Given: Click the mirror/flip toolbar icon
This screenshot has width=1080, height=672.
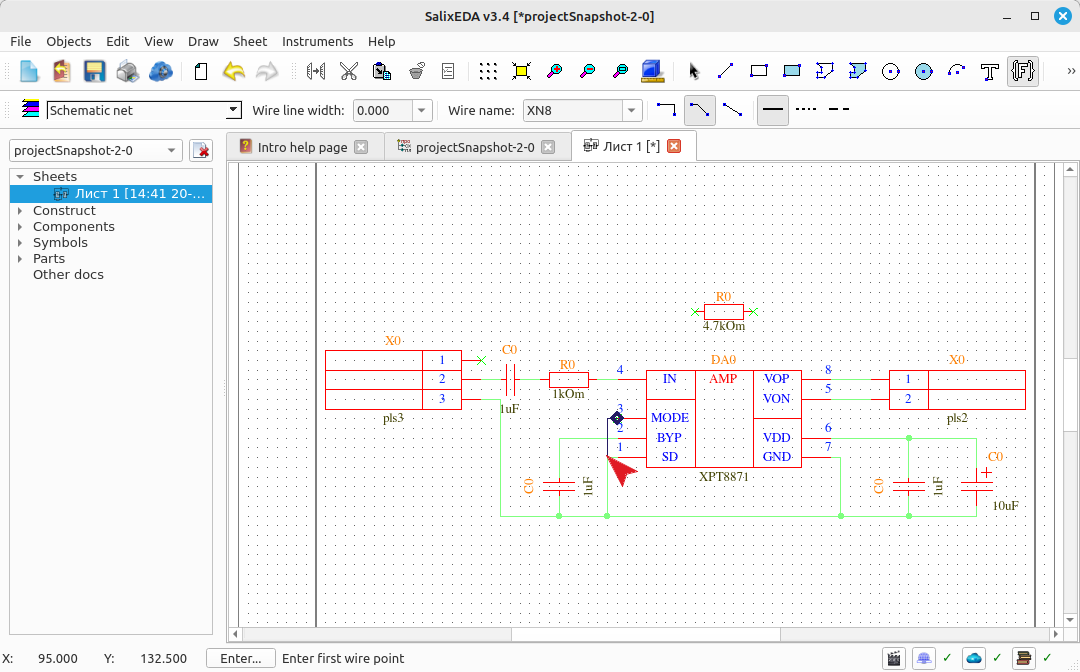Looking at the screenshot, I should coord(316,71).
